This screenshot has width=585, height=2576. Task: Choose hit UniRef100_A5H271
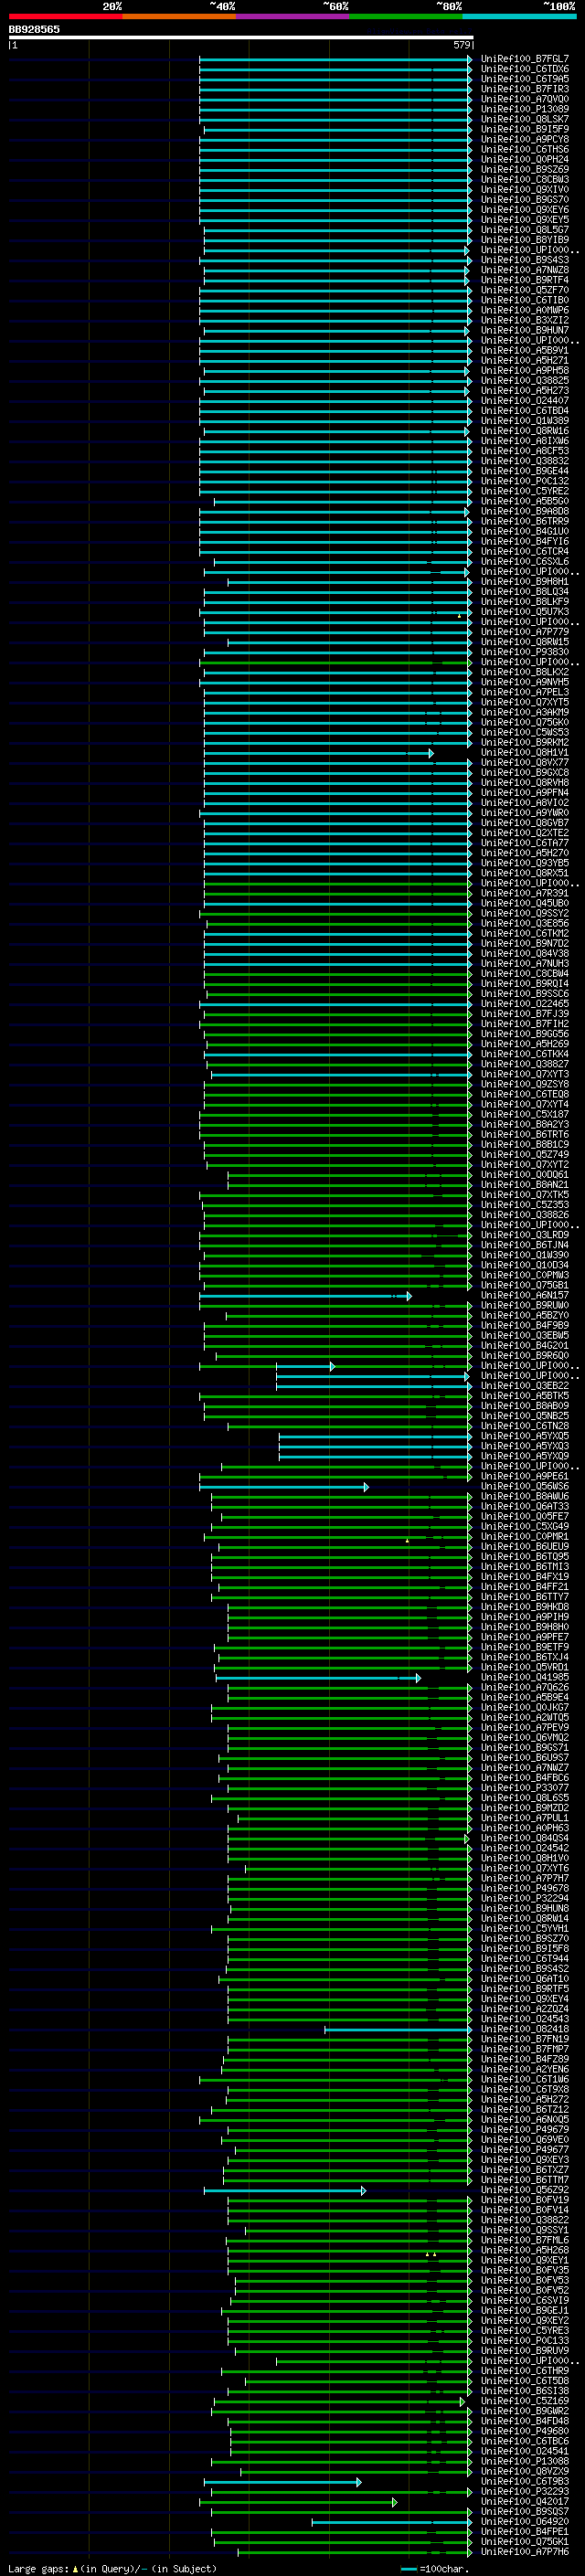click(x=524, y=360)
